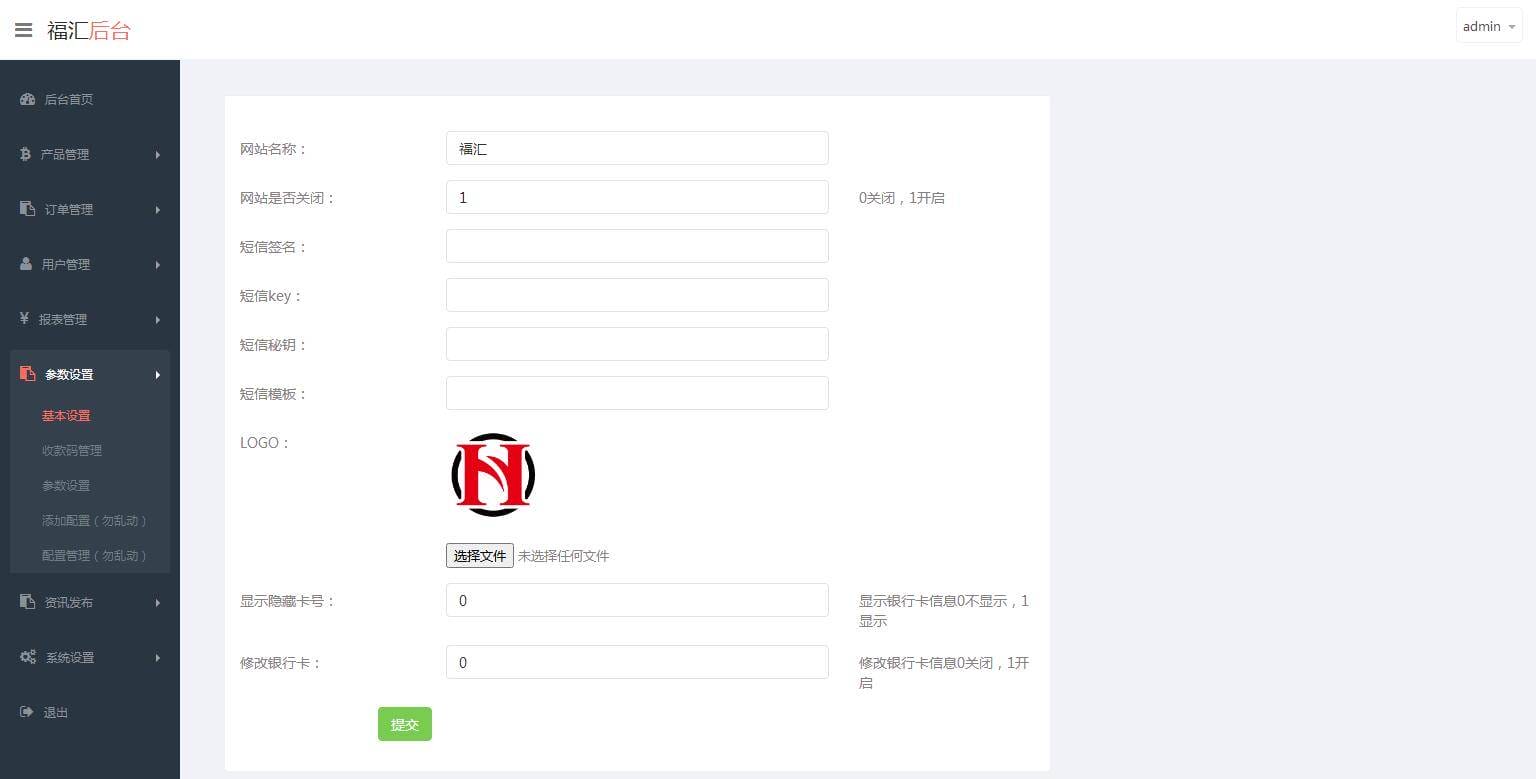Open 配置管理（勿乱动）page
This screenshot has height=779, width=1536.
tap(96, 555)
